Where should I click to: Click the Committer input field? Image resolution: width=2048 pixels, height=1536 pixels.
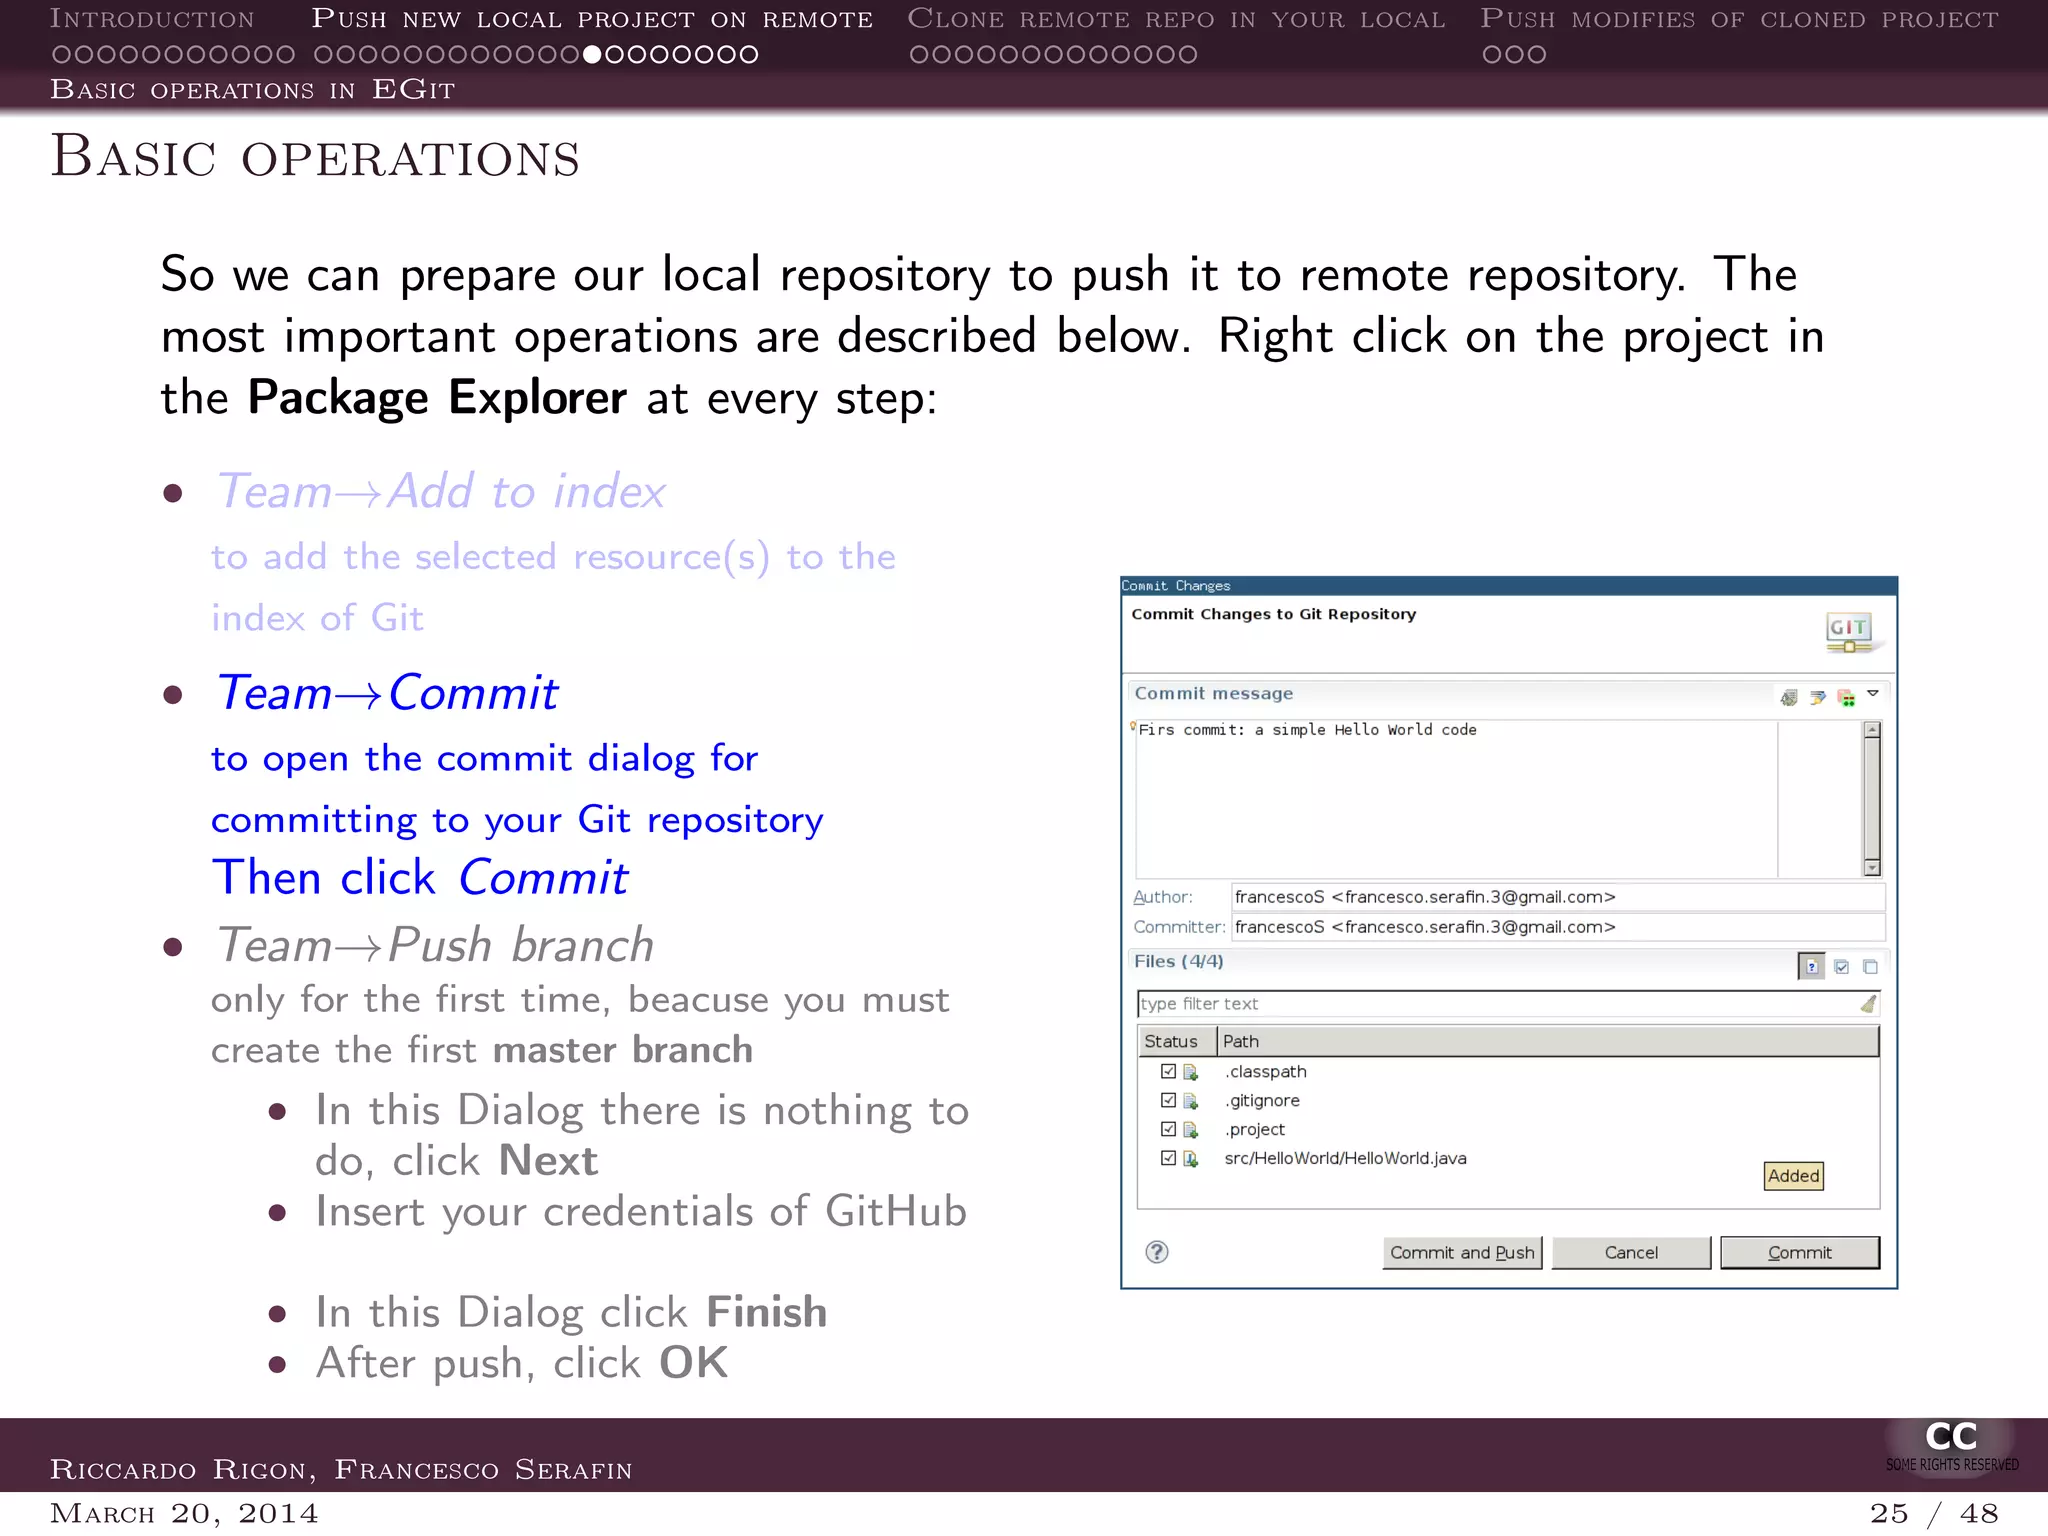pos(1558,927)
